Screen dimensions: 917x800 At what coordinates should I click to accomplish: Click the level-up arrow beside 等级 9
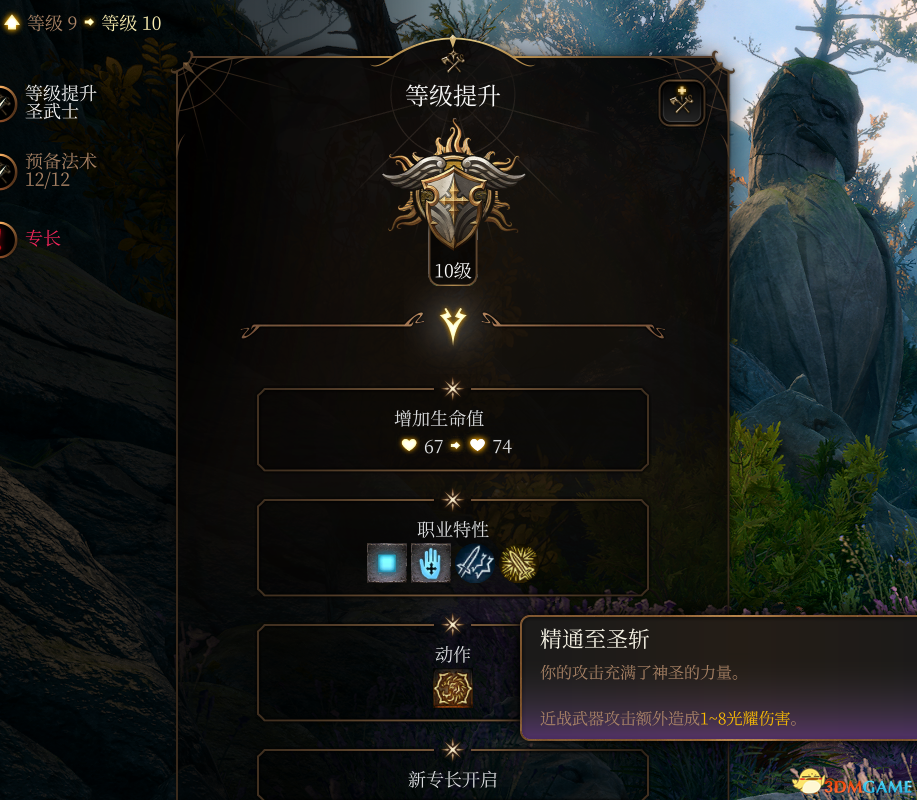[x=12, y=23]
